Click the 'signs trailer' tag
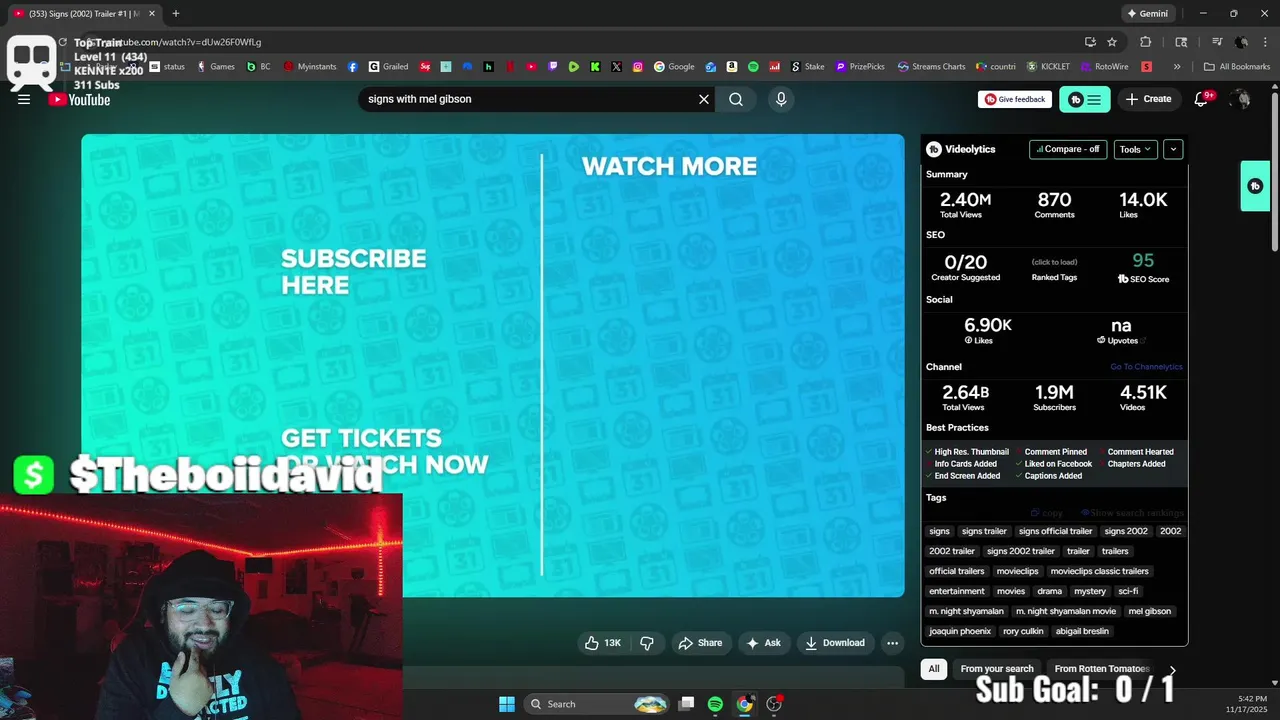 [984, 531]
